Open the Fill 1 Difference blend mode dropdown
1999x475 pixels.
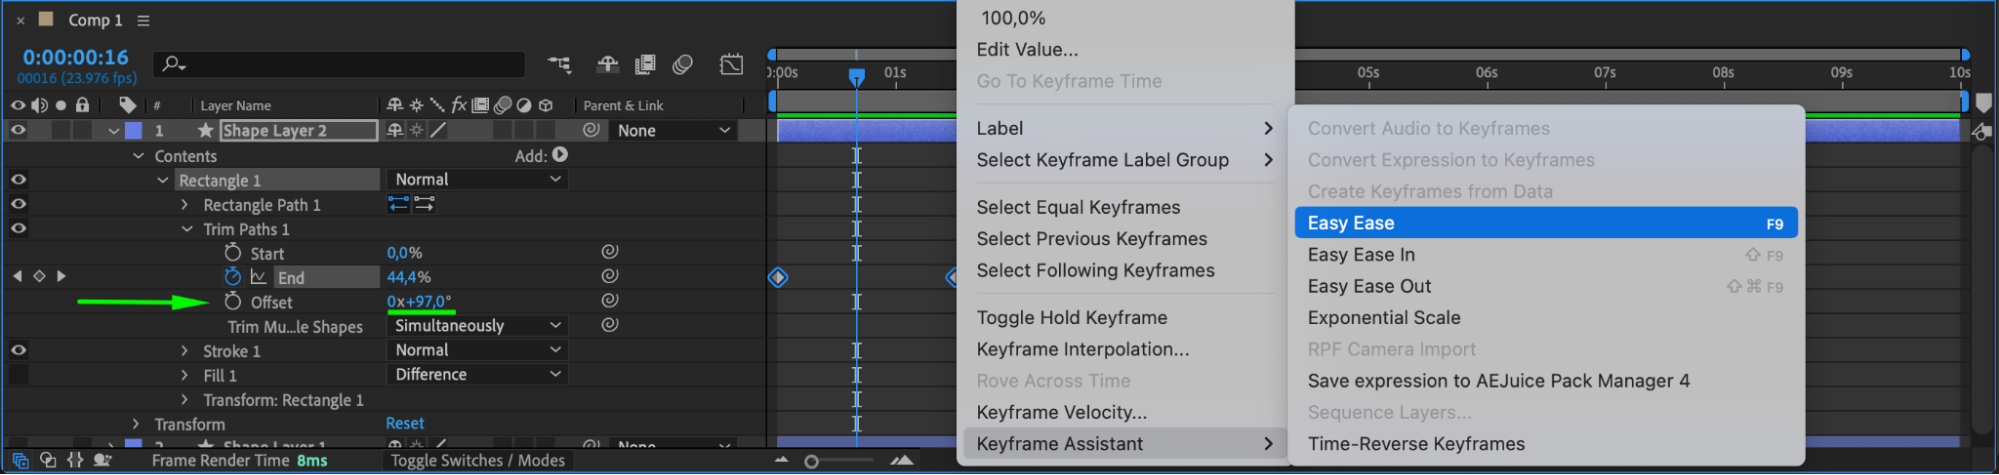pyautogui.click(x=477, y=374)
